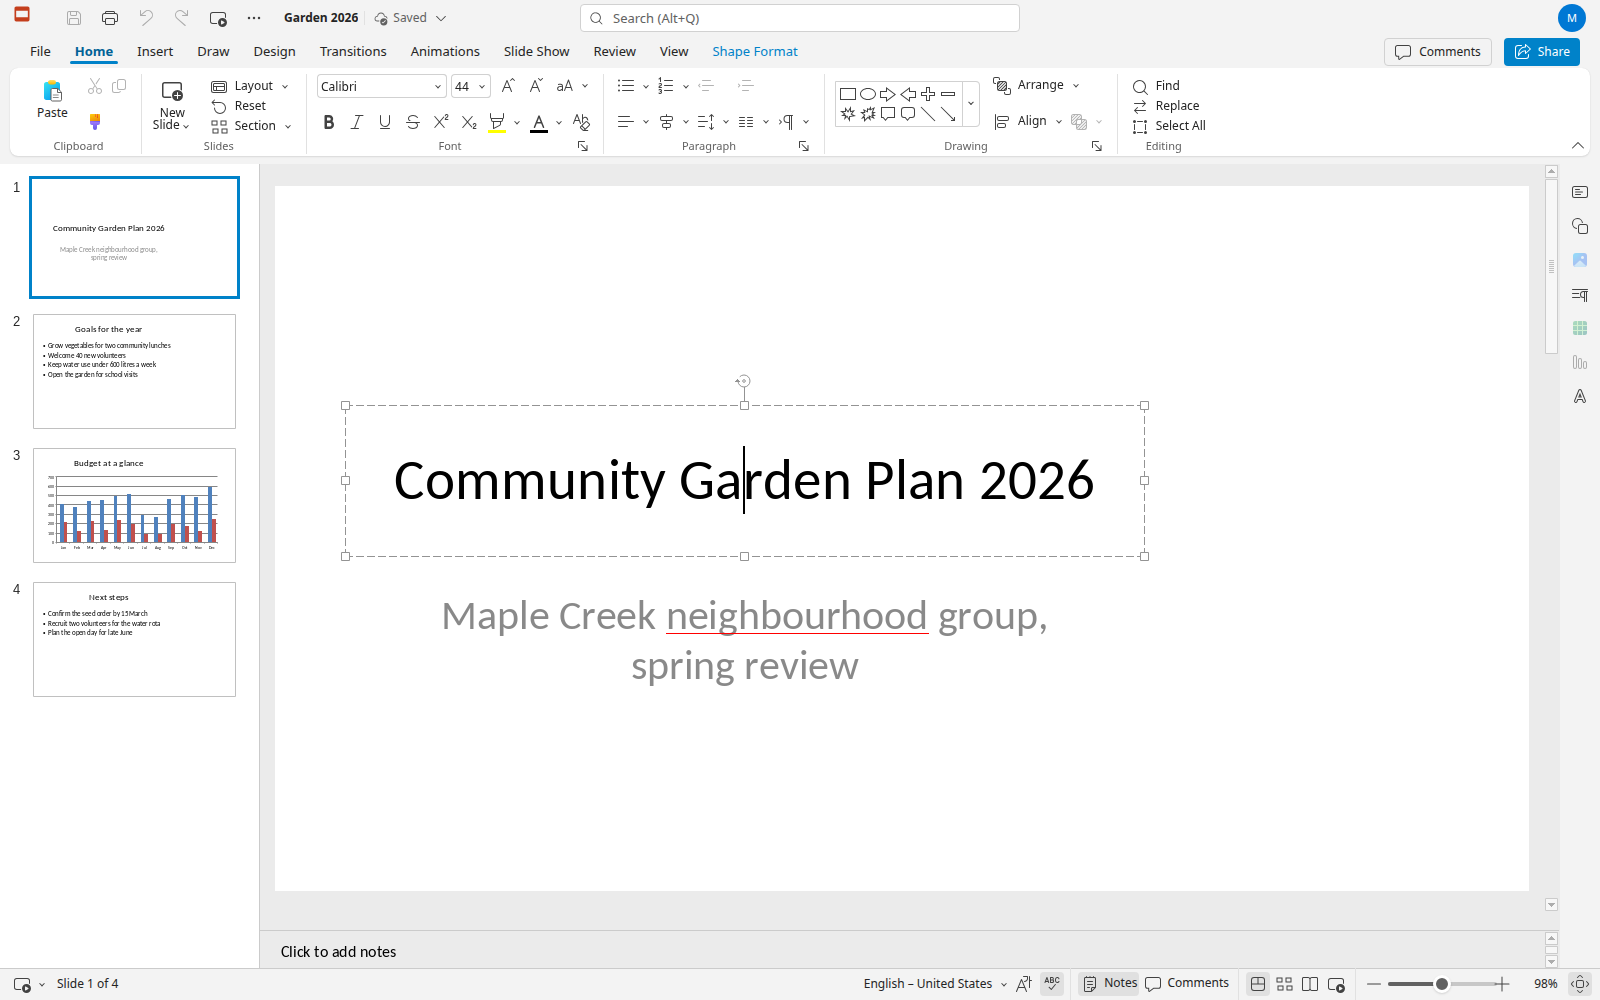Screen dimensions: 1600x1000
Task: Increase font size with the grow-font icon
Action: point(508,86)
